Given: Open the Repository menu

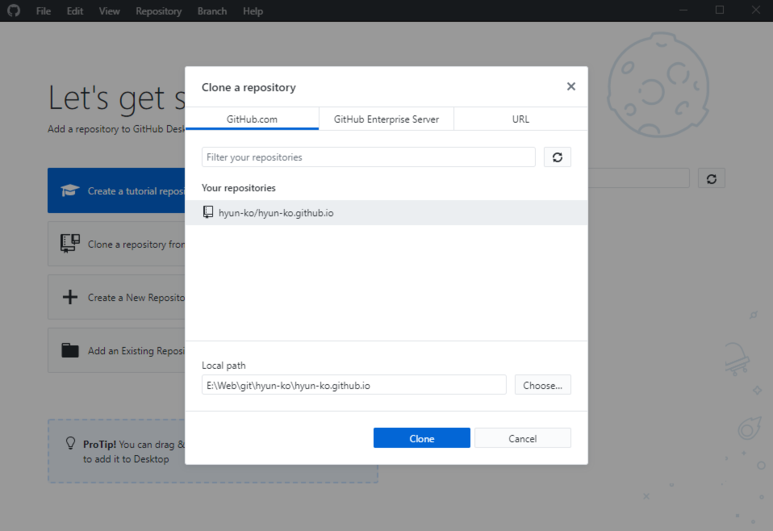Looking at the screenshot, I should (159, 11).
